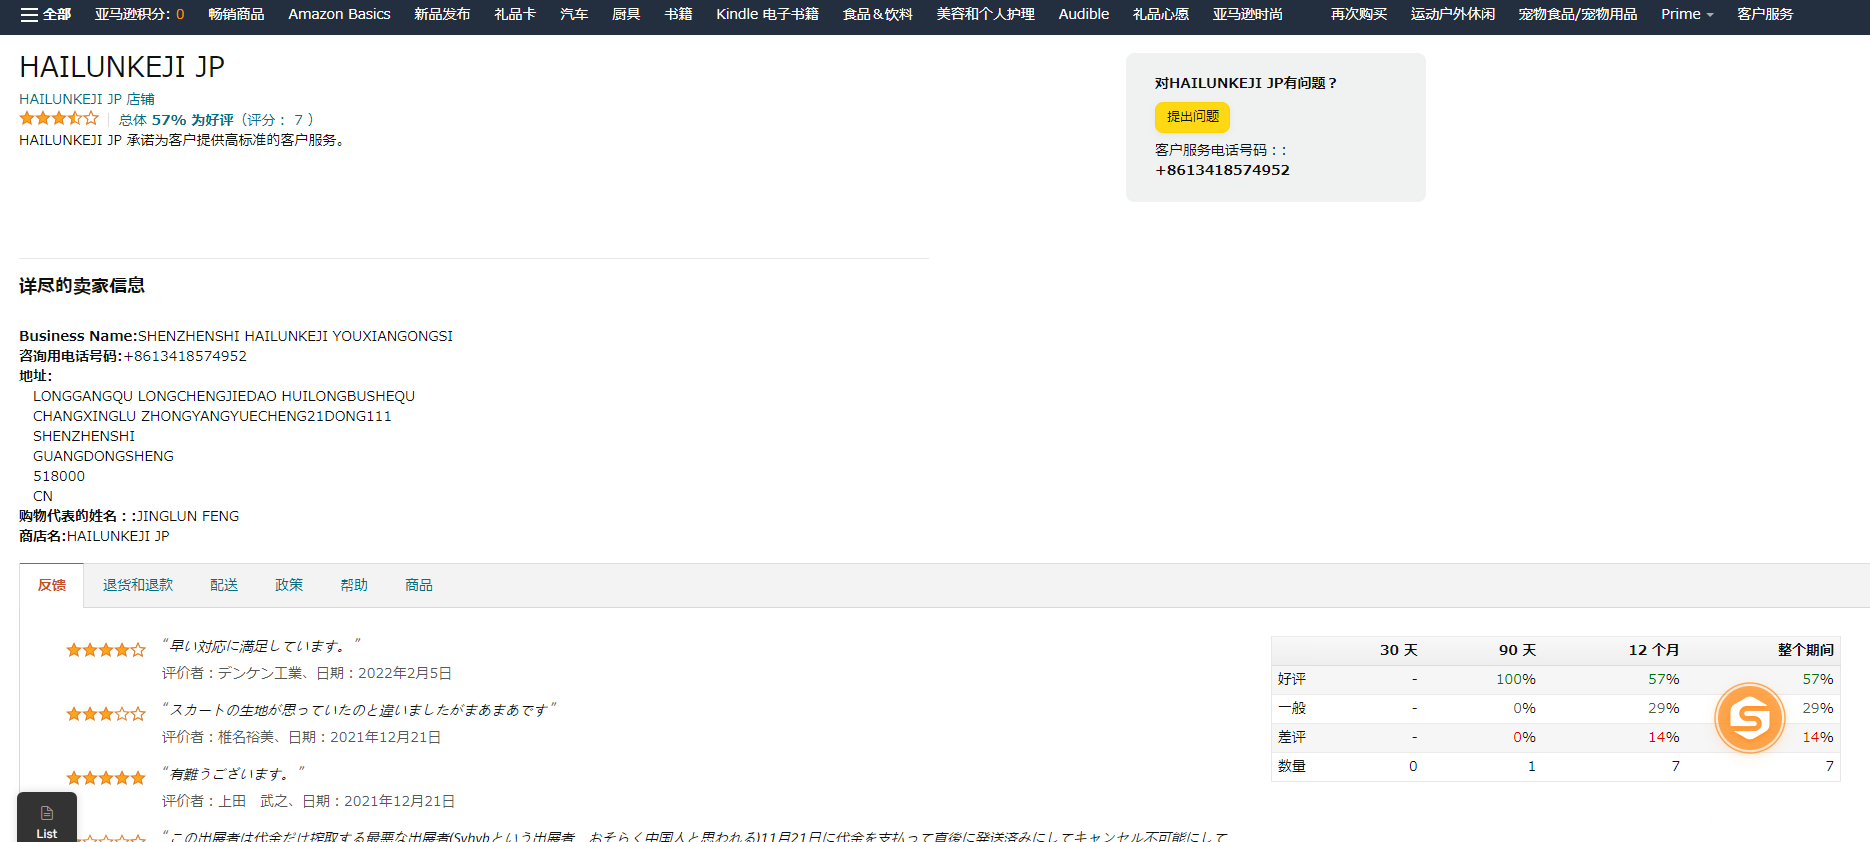Image resolution: width=1870 pixels, height=842 pixels.
Task: Open 美容和个人护理 category
Action: (985, 14)
